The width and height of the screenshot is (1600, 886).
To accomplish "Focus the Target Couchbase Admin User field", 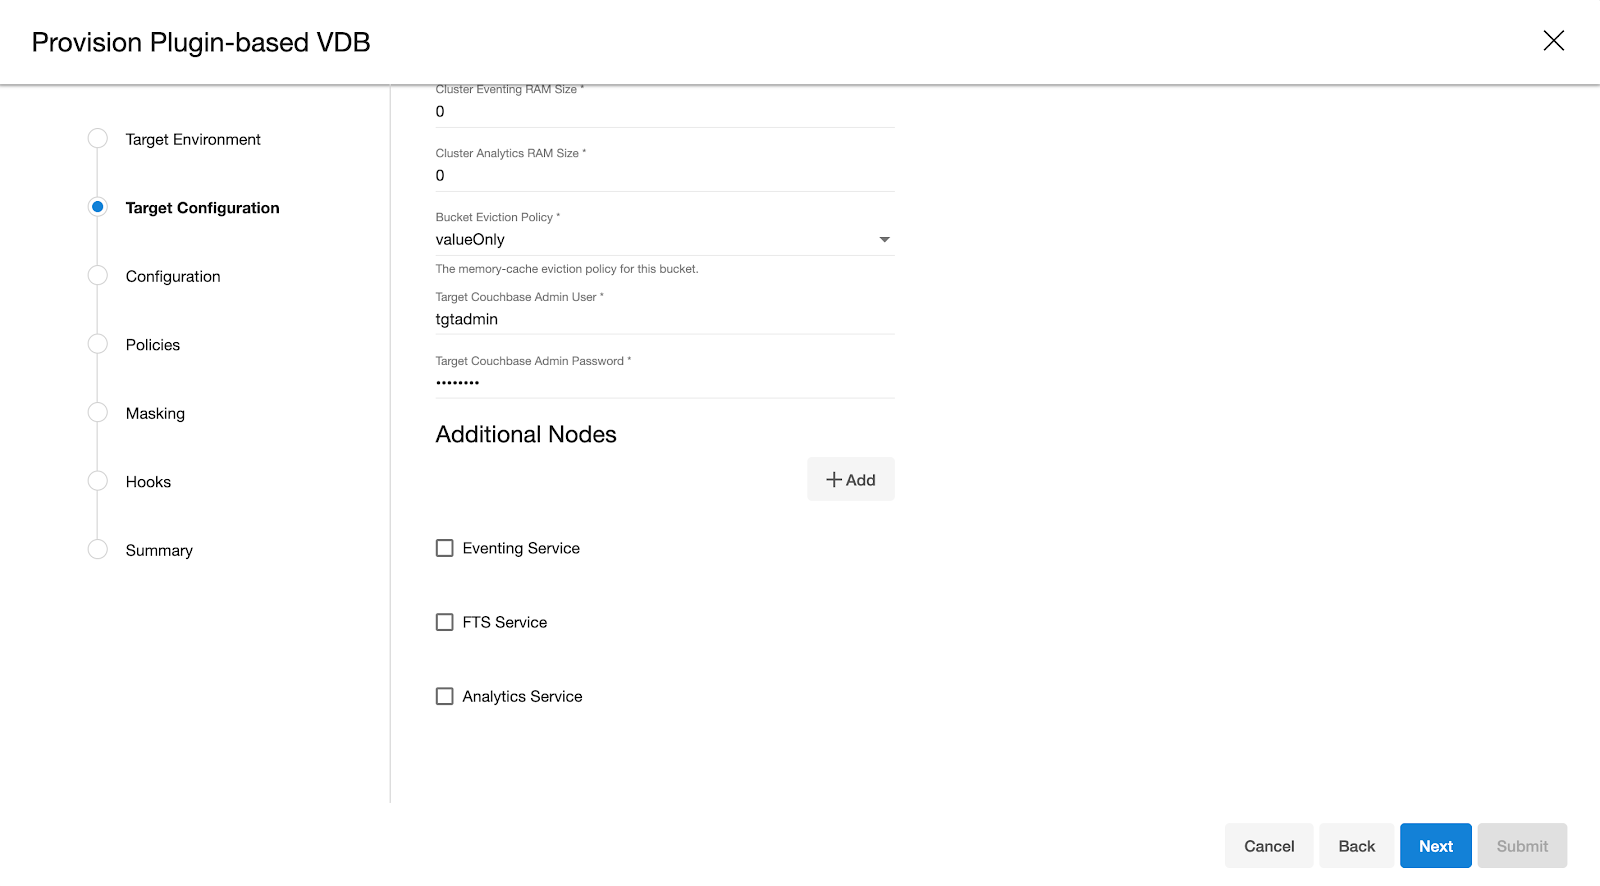I will (x=664, y=320).
